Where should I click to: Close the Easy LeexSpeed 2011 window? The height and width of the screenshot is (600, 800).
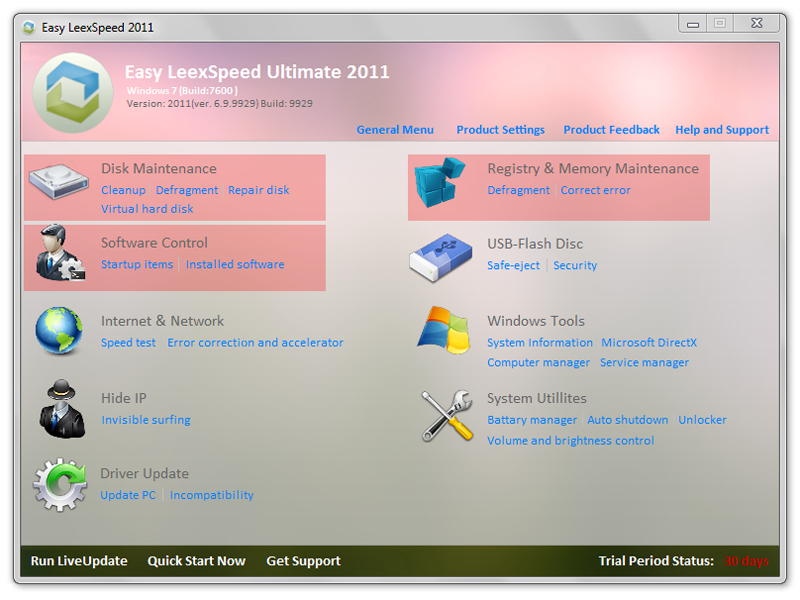coord(757,23)
